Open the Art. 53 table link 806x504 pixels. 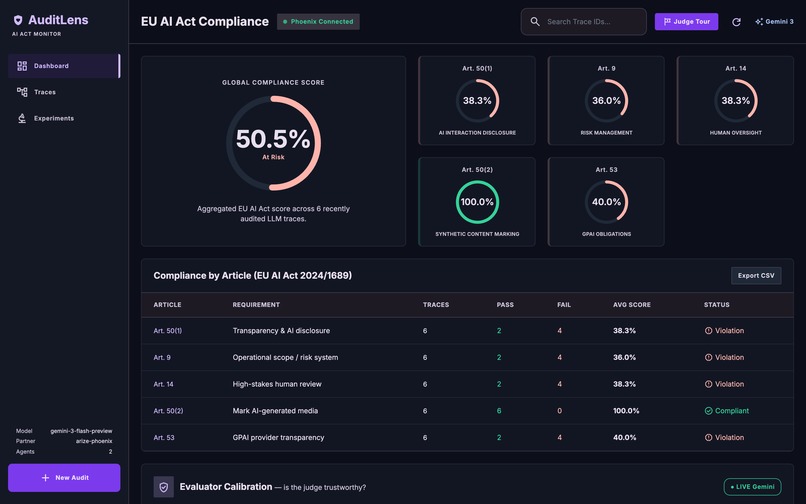click(x=164, y=438)
